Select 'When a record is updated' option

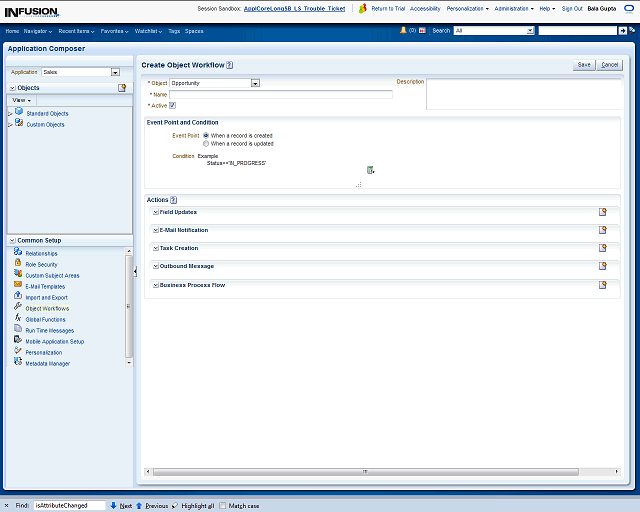pos(206,143)
